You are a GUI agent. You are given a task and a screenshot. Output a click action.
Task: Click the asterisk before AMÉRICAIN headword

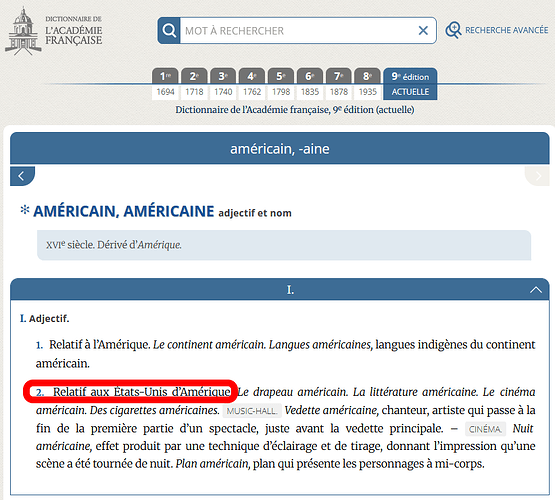(25, 209)
